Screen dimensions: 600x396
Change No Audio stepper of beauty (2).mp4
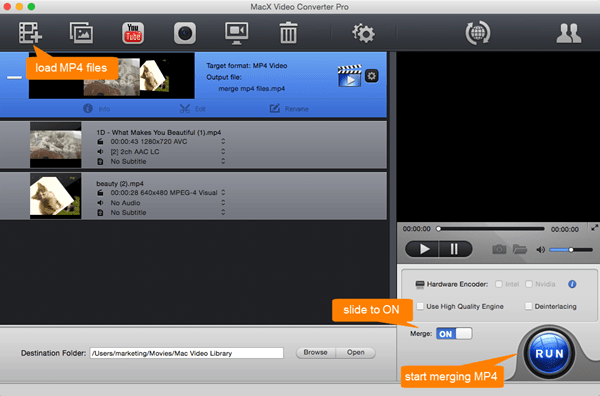pyautogui.click(x=223, y=202)
